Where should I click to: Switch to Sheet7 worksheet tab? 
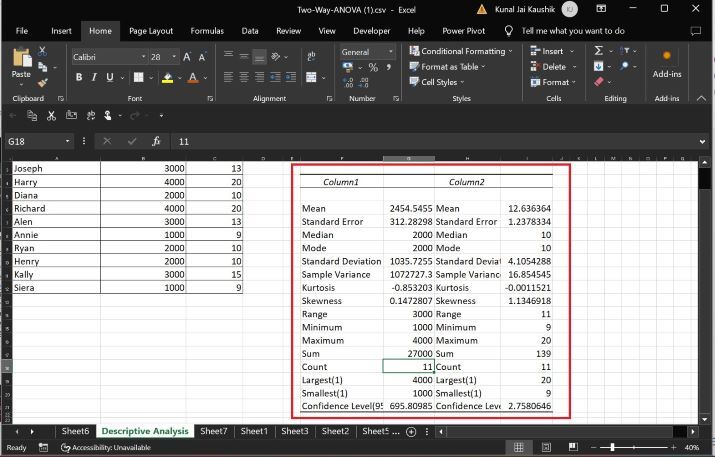pyautogui.click(x=213, y=431)
